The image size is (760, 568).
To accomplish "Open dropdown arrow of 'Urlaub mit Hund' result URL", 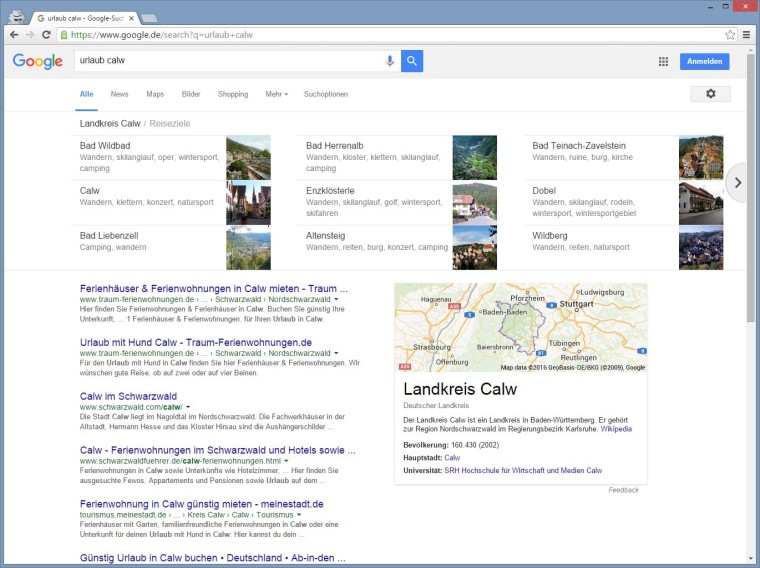I will point(336,353).
